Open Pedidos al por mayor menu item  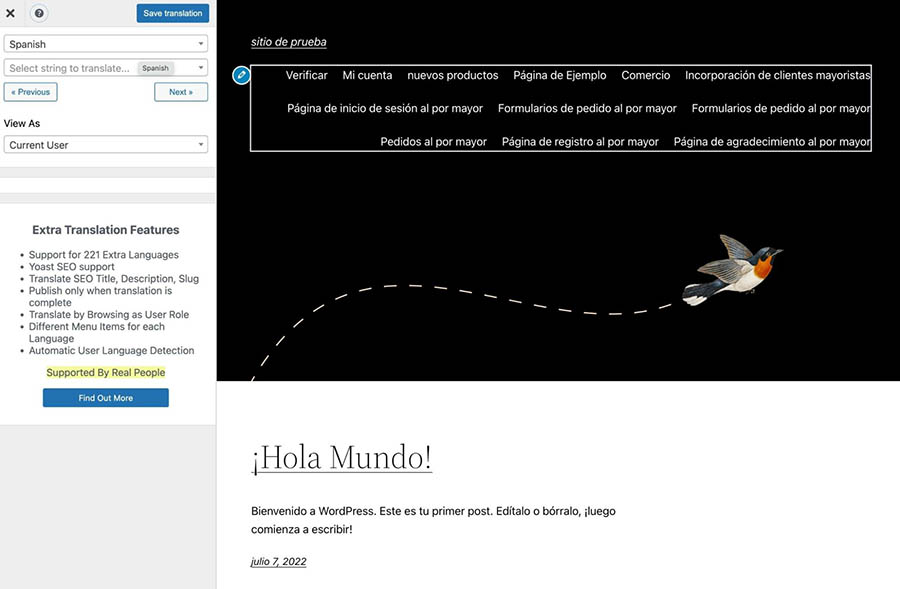point(433,142)
